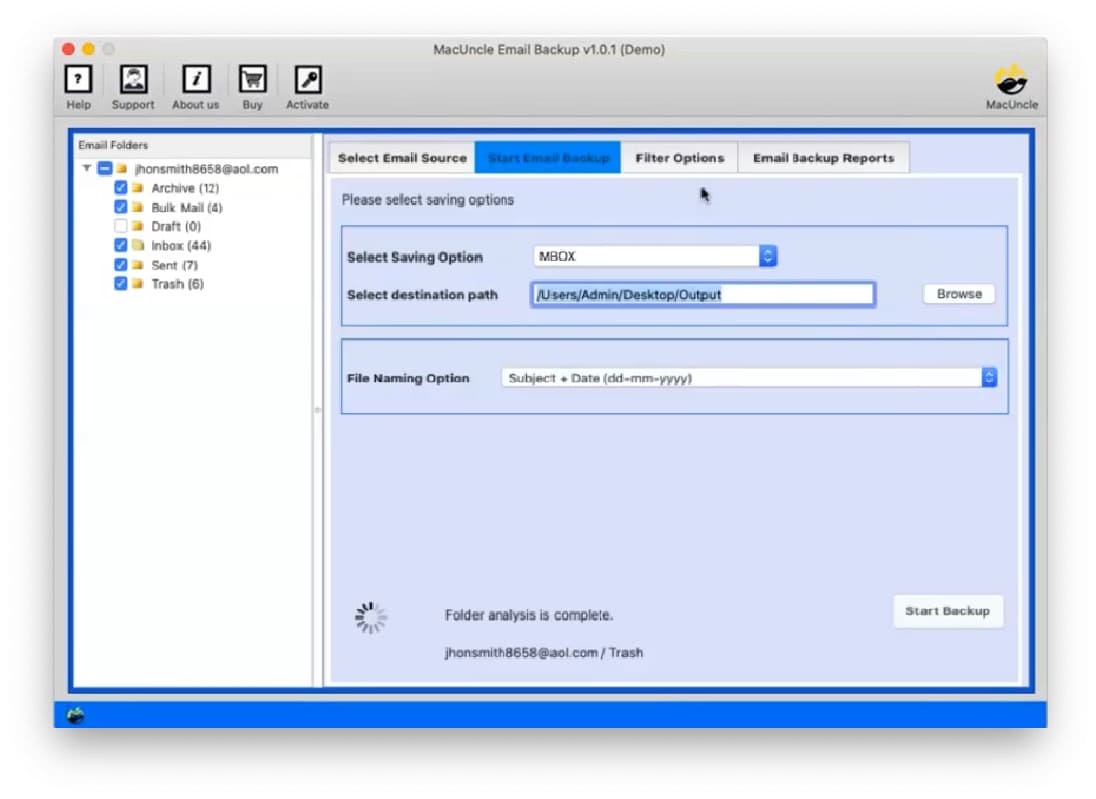Browse for a destination folder
This screenshot has width=1096, height=799.
tap(957, 294)
